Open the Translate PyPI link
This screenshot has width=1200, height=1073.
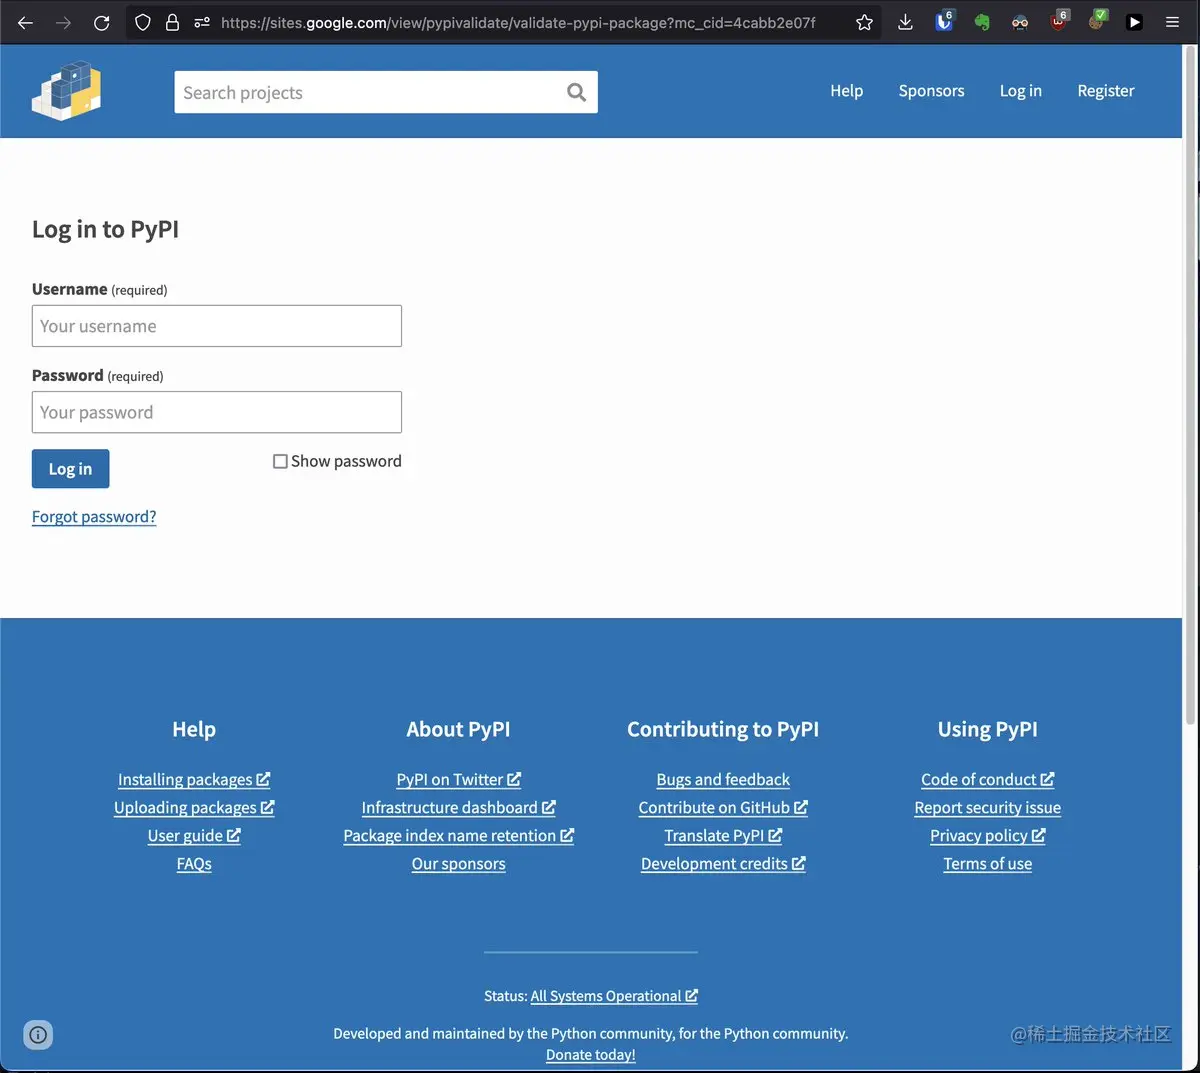tap(723, 836)
